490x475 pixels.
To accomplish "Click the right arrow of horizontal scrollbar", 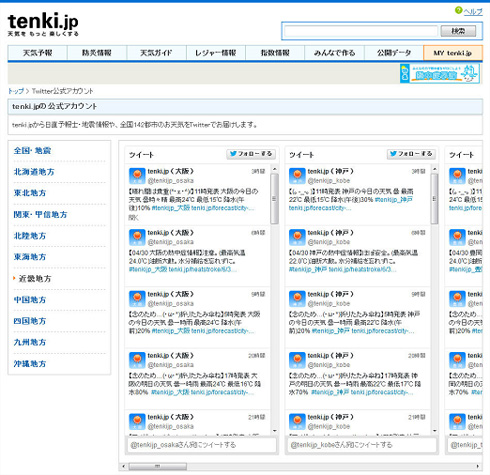I will click(x=478, y=466).
